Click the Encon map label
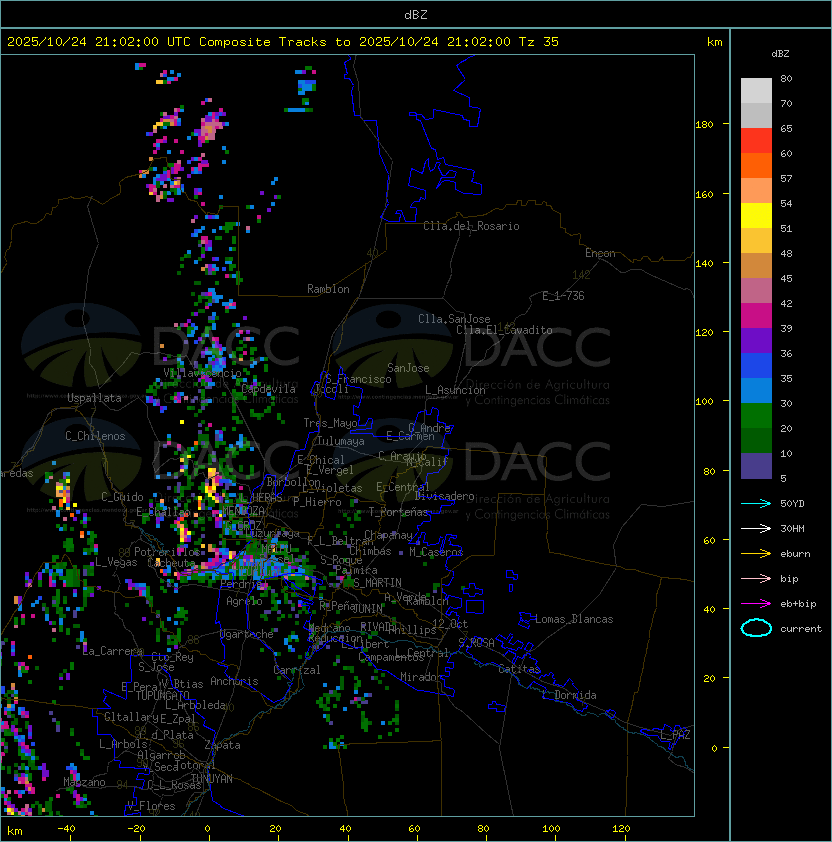 coord(600,253)
